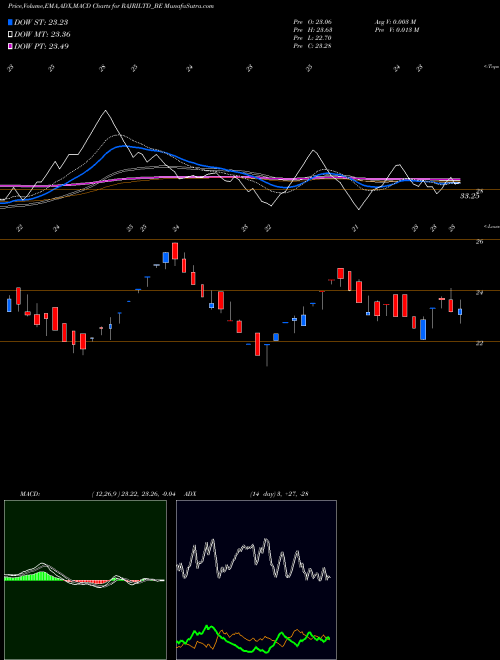Click the MACD (12,26,9) values text
Image resolution: width=500 pixels, height=660 pixels.
(136, 494)
